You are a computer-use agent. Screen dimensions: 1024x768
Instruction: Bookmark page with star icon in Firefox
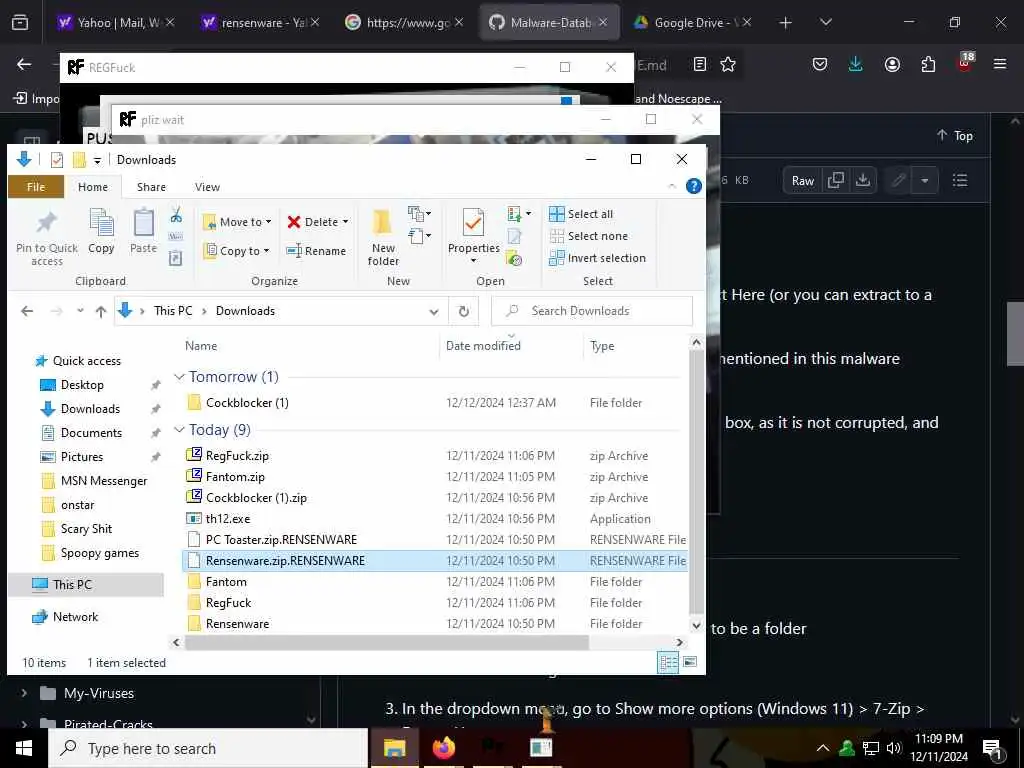[728, 64]
